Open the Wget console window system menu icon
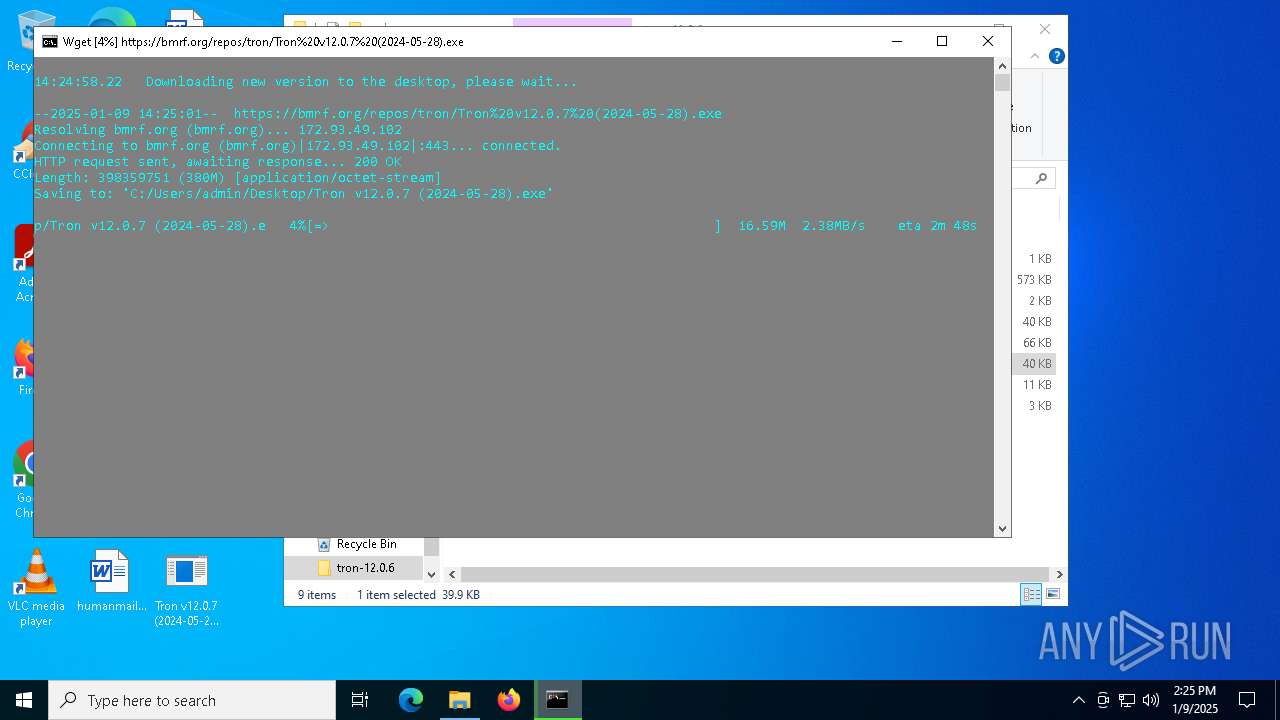Screen dimensions: 1280x720 coord(49,42)
